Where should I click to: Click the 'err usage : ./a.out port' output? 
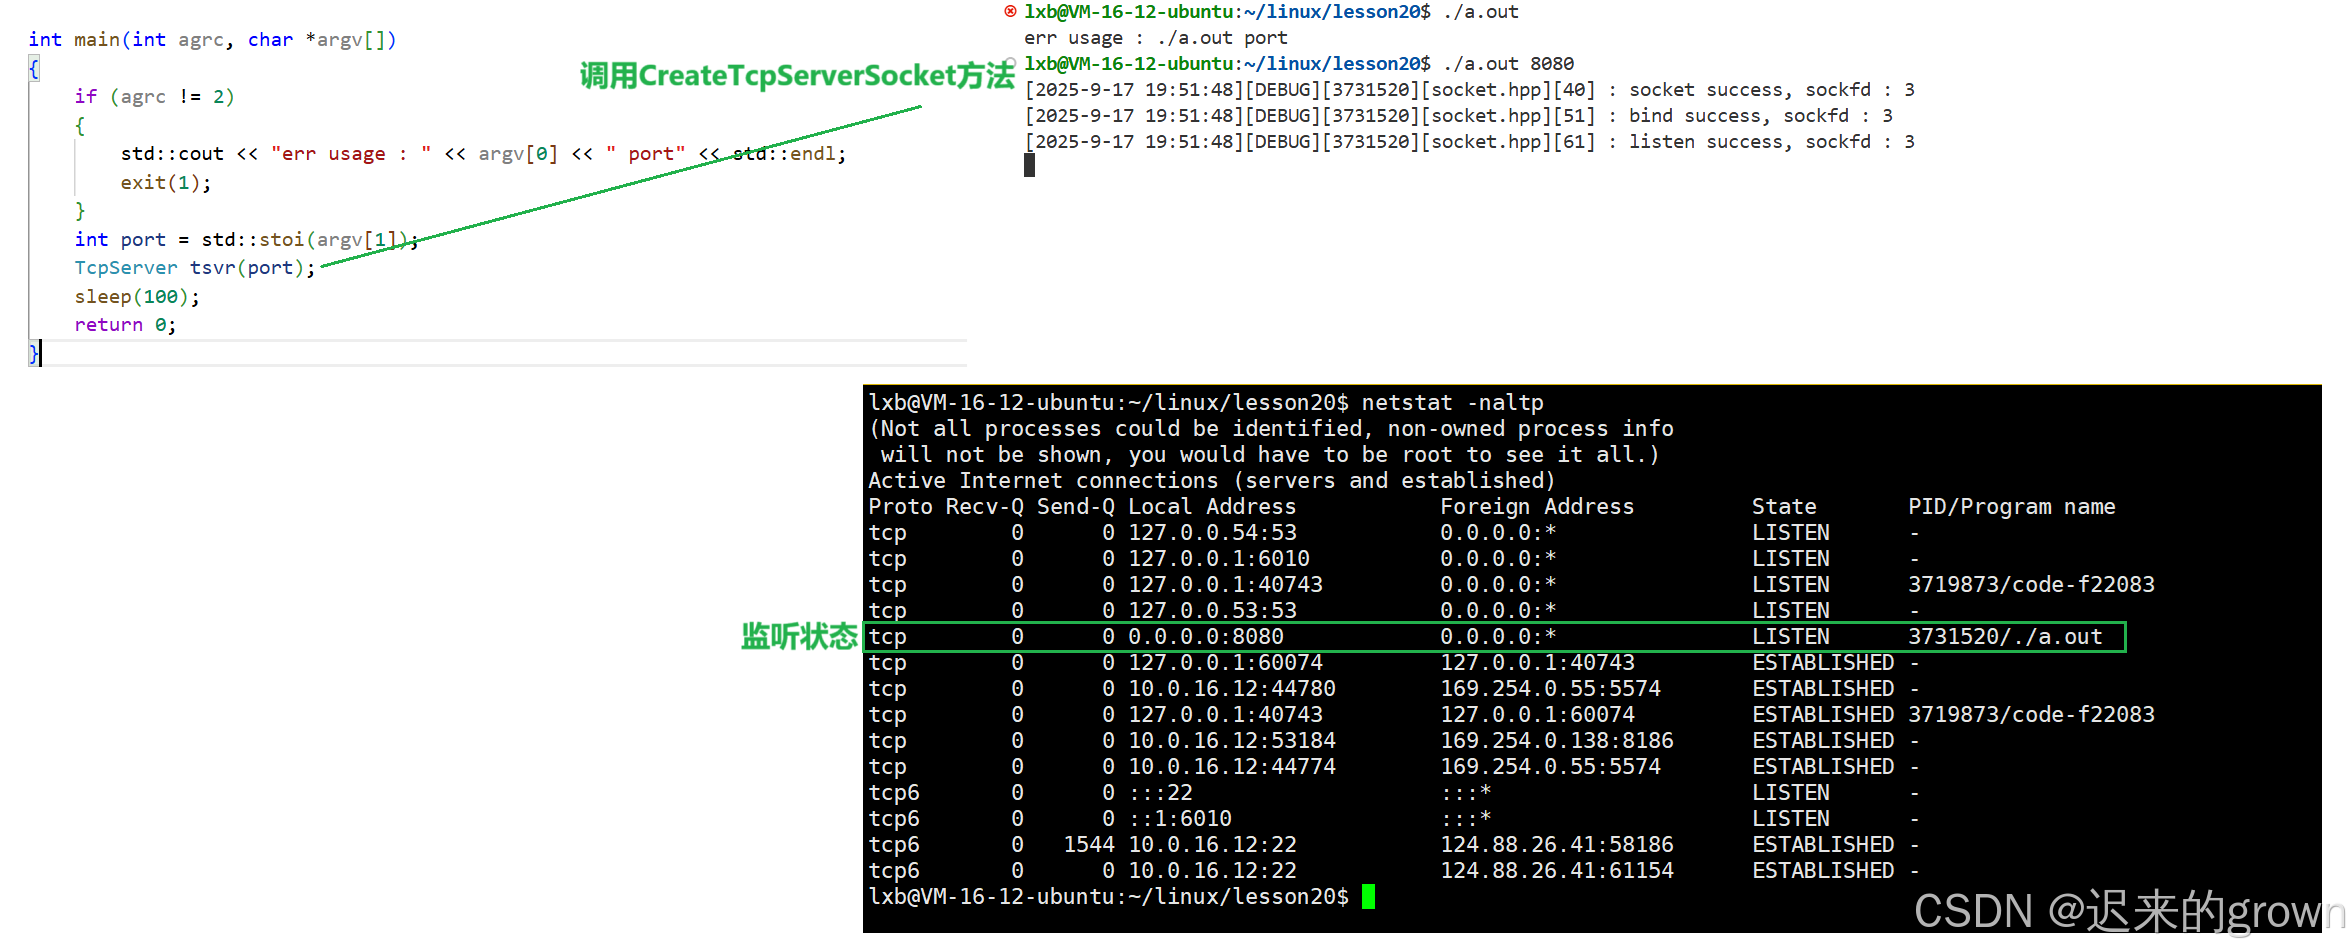1156,38
